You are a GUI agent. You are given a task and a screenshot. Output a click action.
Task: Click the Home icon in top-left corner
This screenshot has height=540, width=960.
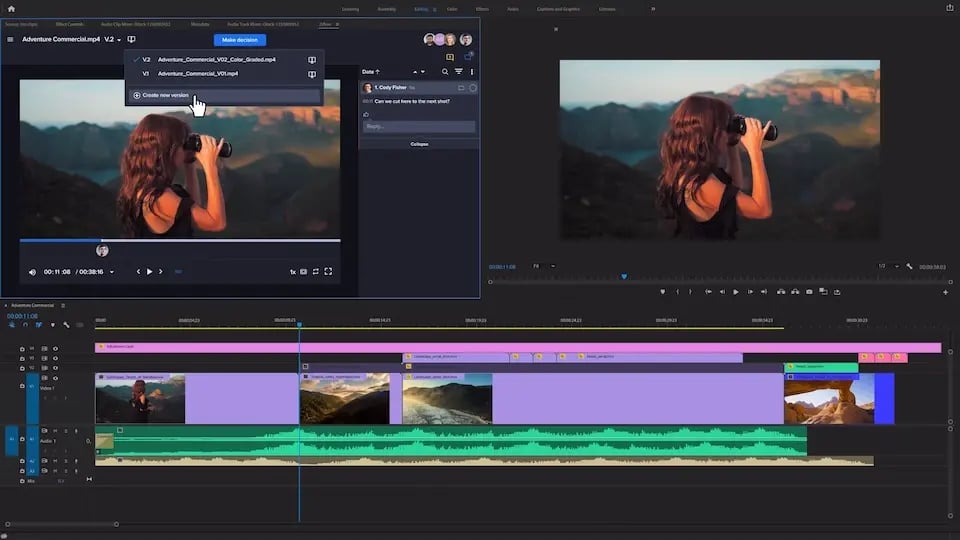pos(12,8)
